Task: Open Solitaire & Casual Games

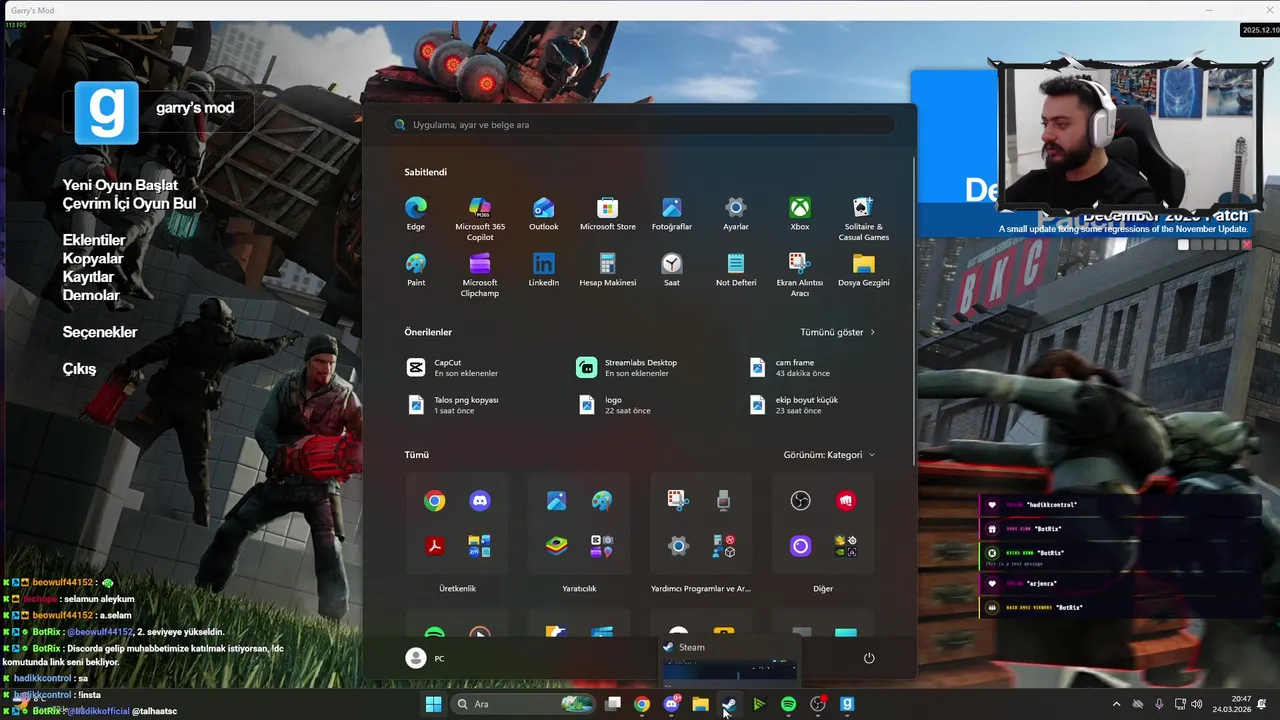Action: point(864,219)
